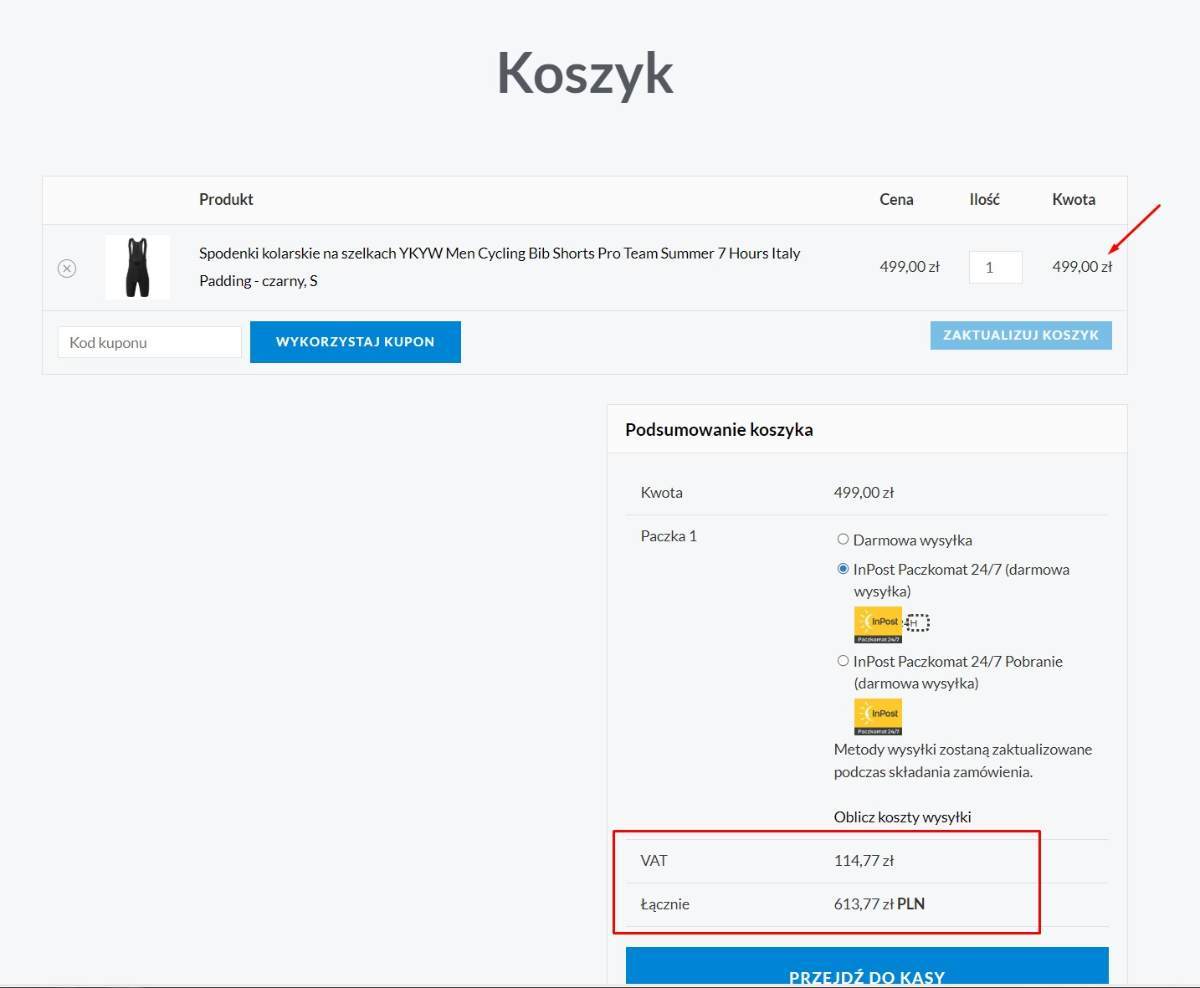The image size is (1200, 988).
Task: Open the bib shorts product thumbnail
Action: 137,267
